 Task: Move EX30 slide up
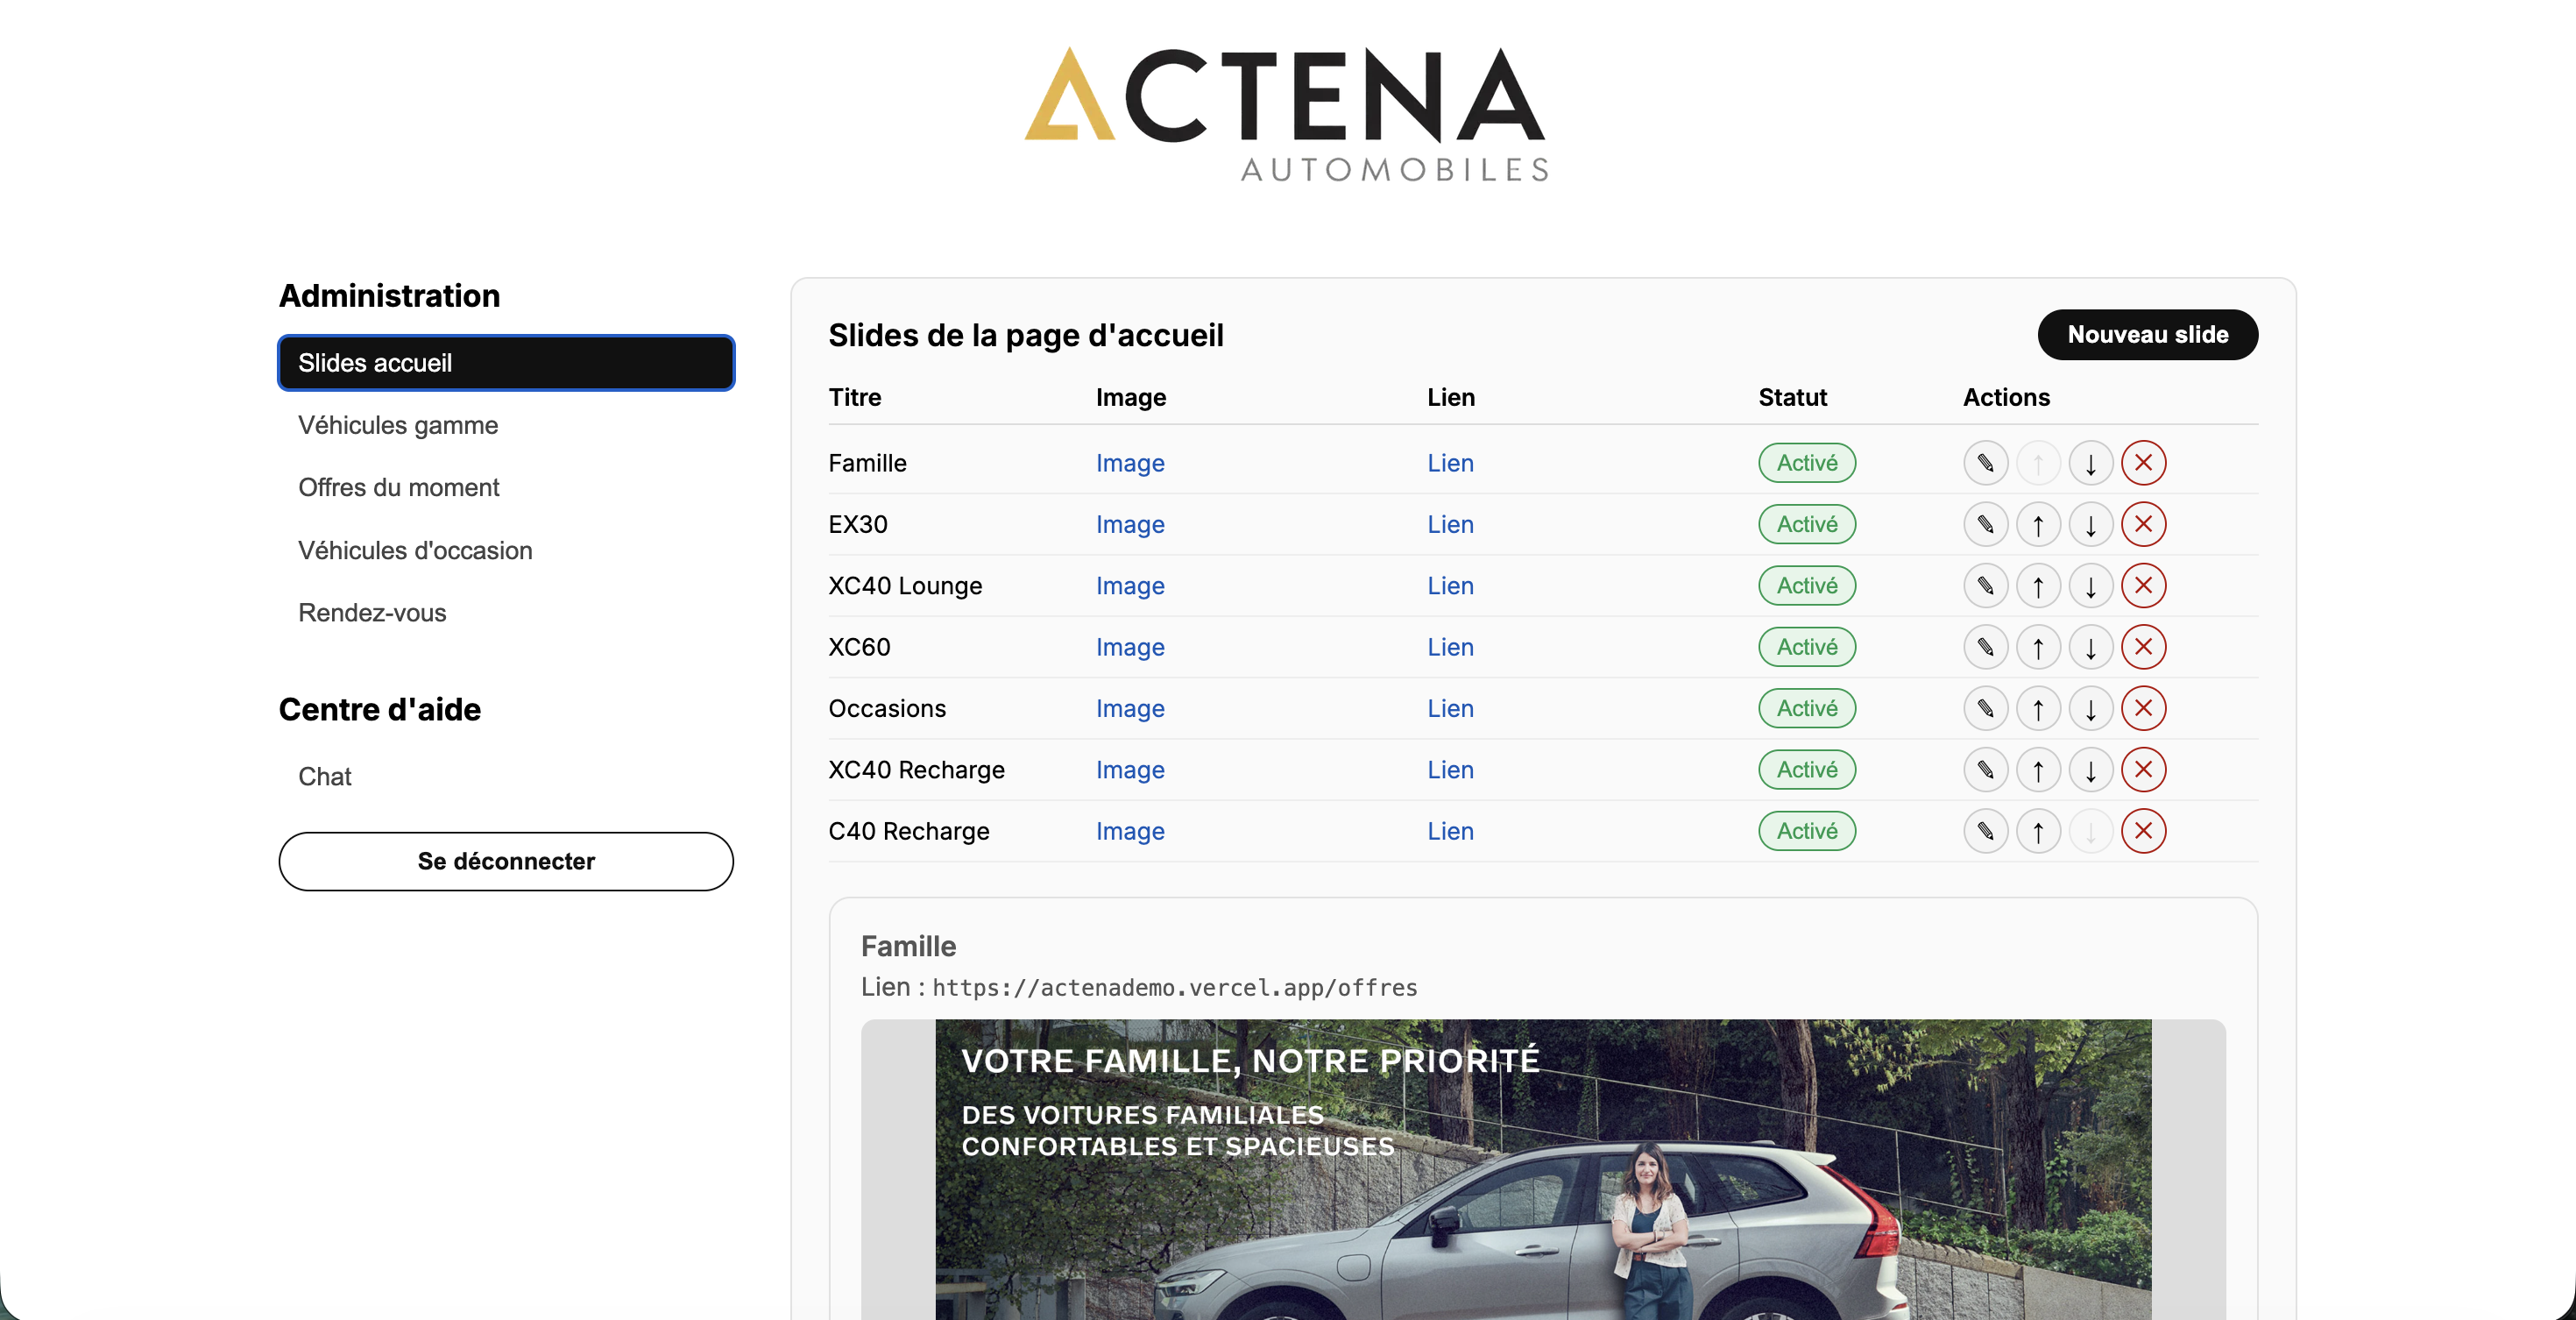click(2038, 524)
